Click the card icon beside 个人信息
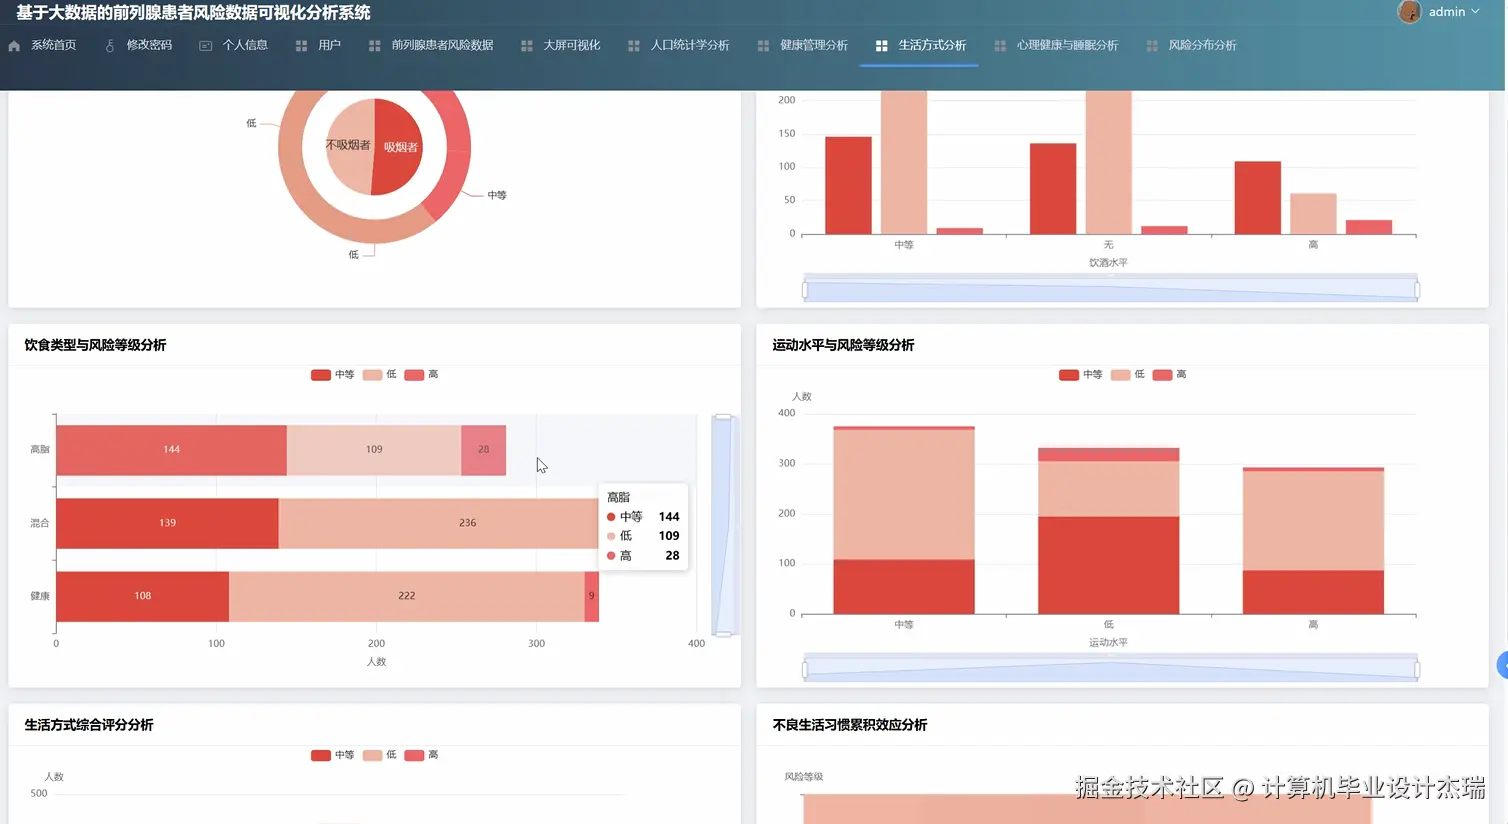This screenshot has height=824, width=1508. [x=206, y=46]
